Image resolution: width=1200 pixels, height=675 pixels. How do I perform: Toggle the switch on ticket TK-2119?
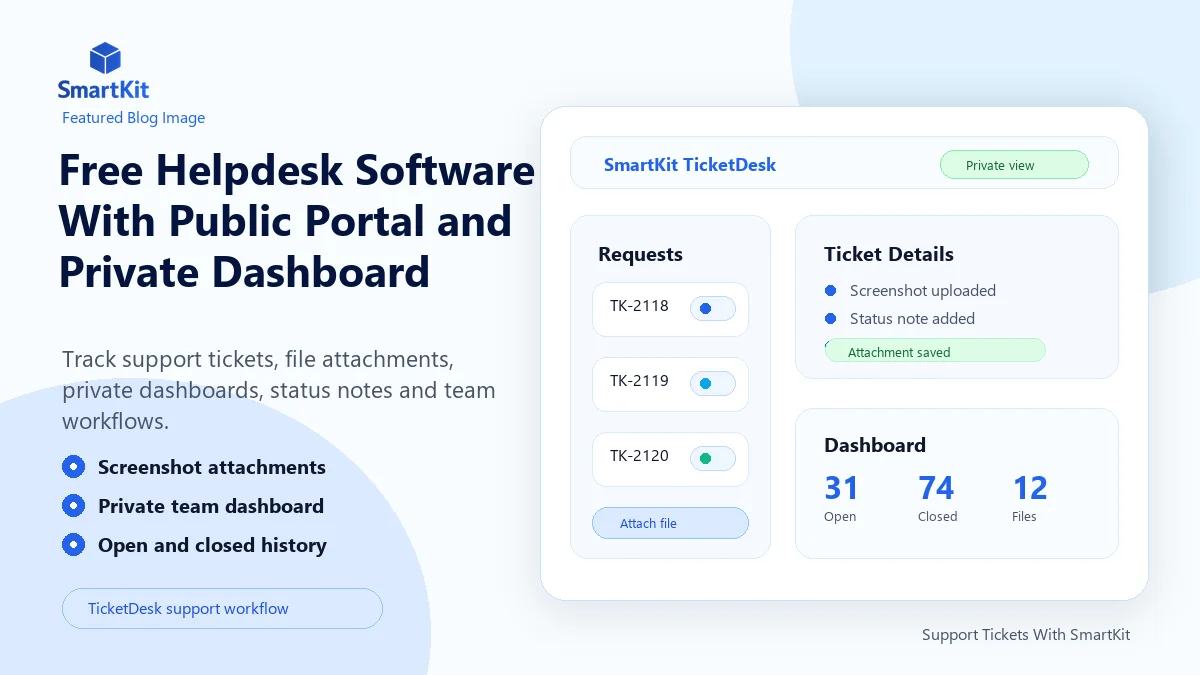point(713,384)
